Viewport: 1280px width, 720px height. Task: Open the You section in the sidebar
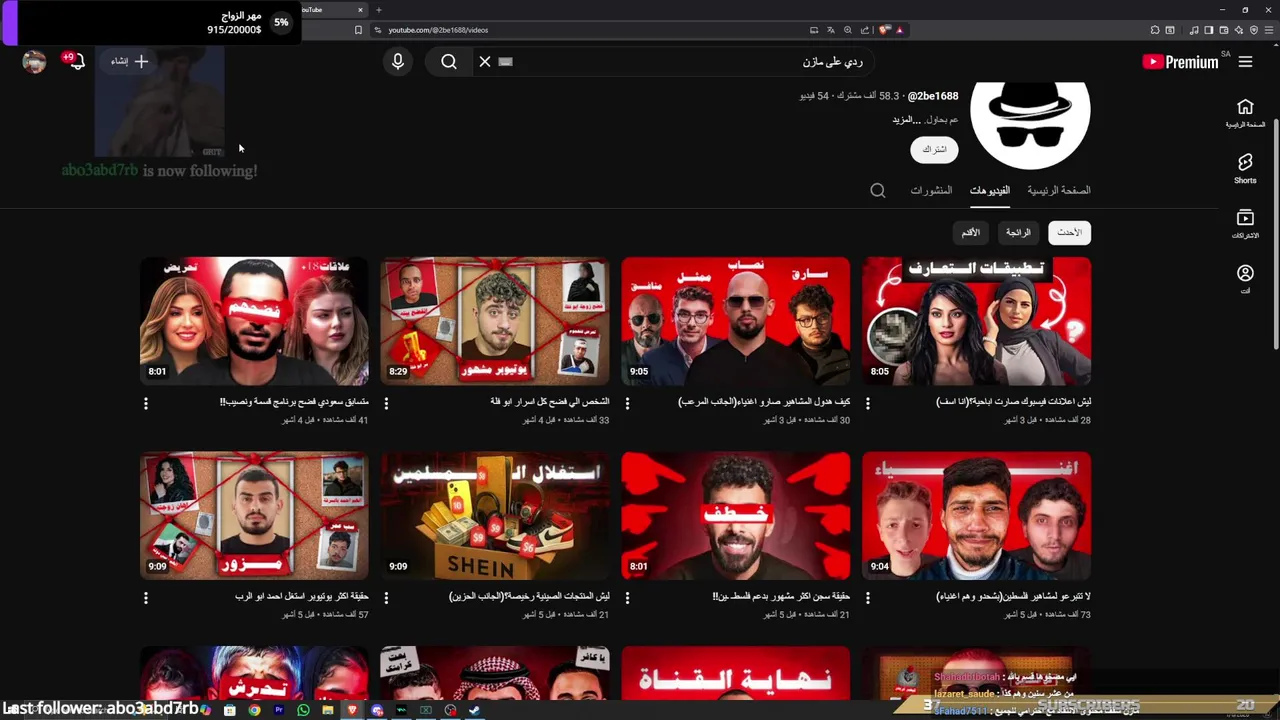(1245, 279)
